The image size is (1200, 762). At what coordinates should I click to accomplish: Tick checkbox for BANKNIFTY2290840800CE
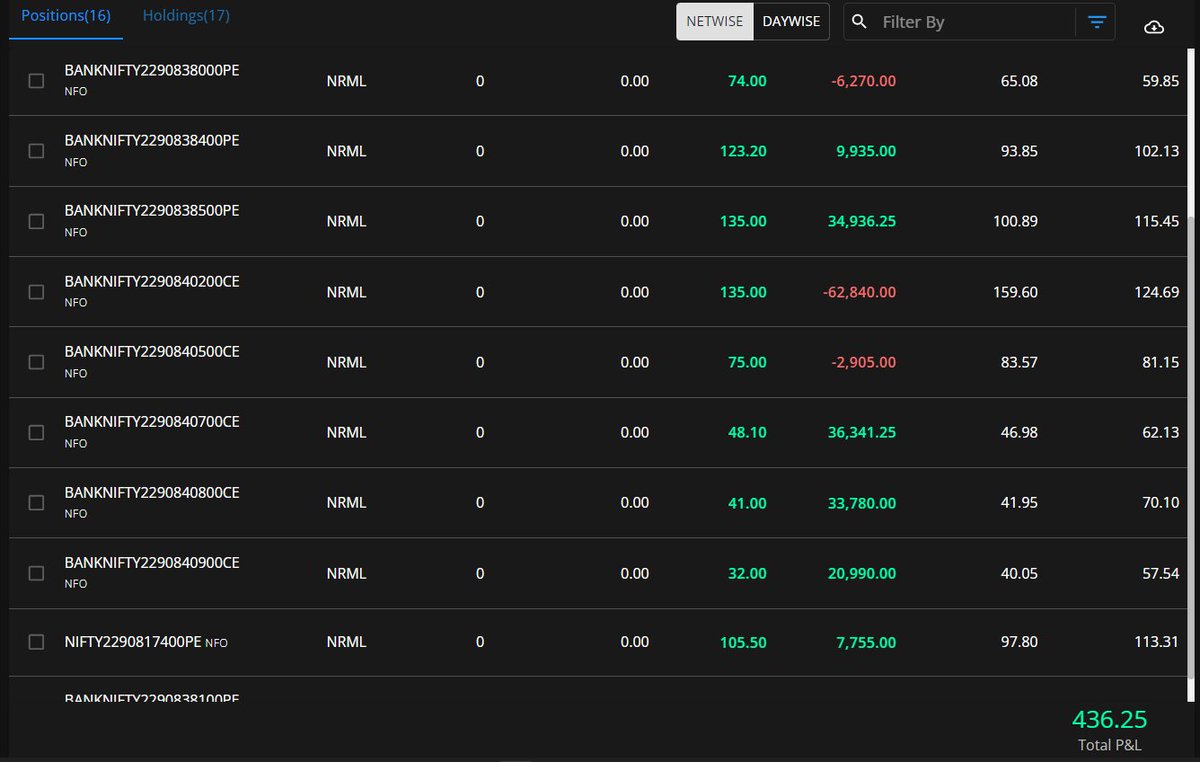(x=36, y=503)
